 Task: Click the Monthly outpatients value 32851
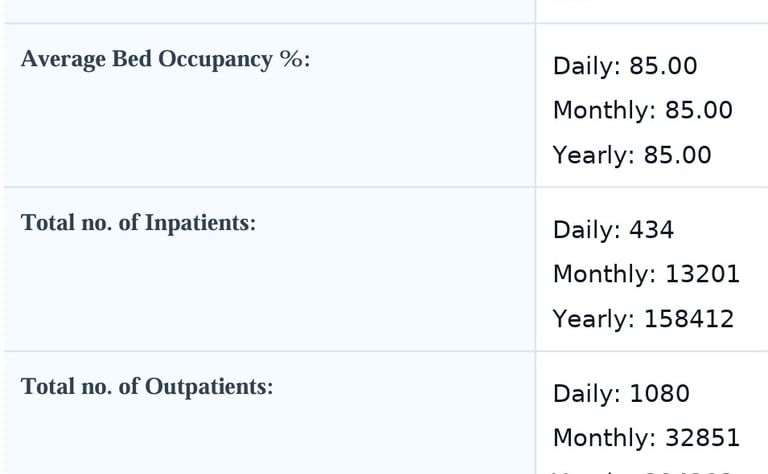pyautogui.click(x=646, y=438)
